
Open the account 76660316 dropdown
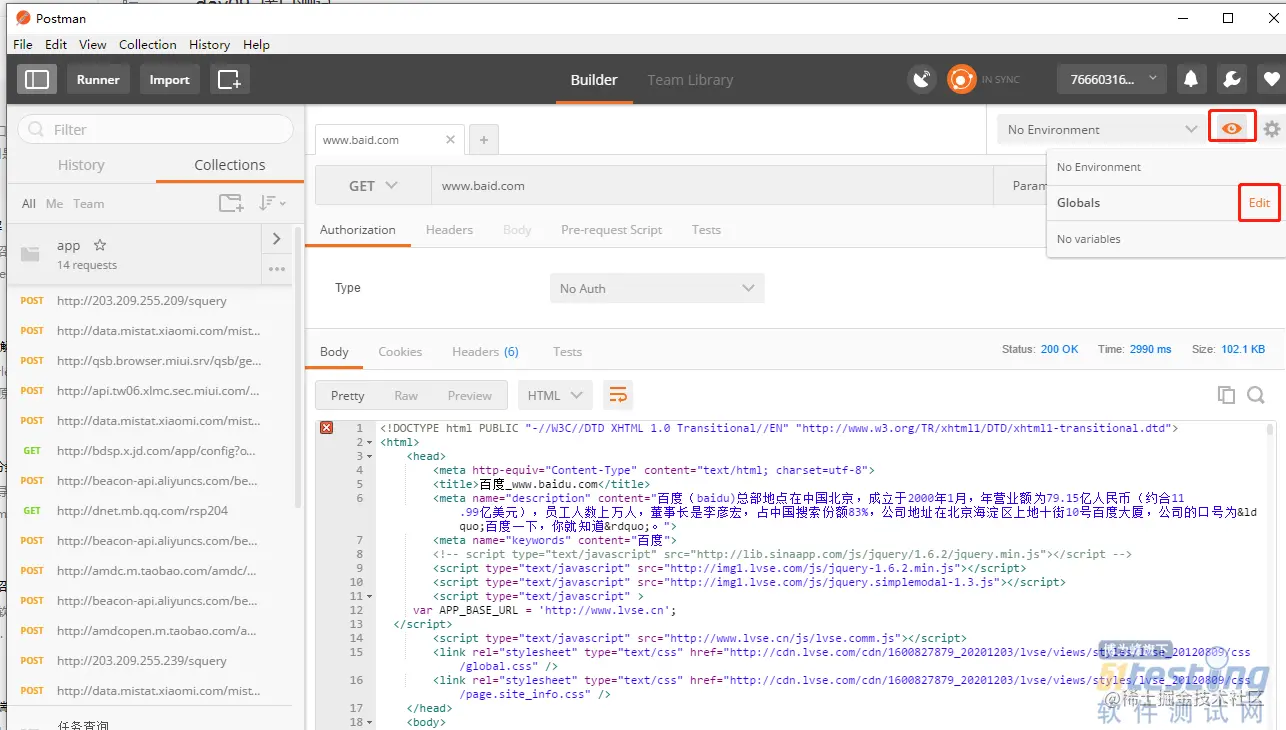1112,79
